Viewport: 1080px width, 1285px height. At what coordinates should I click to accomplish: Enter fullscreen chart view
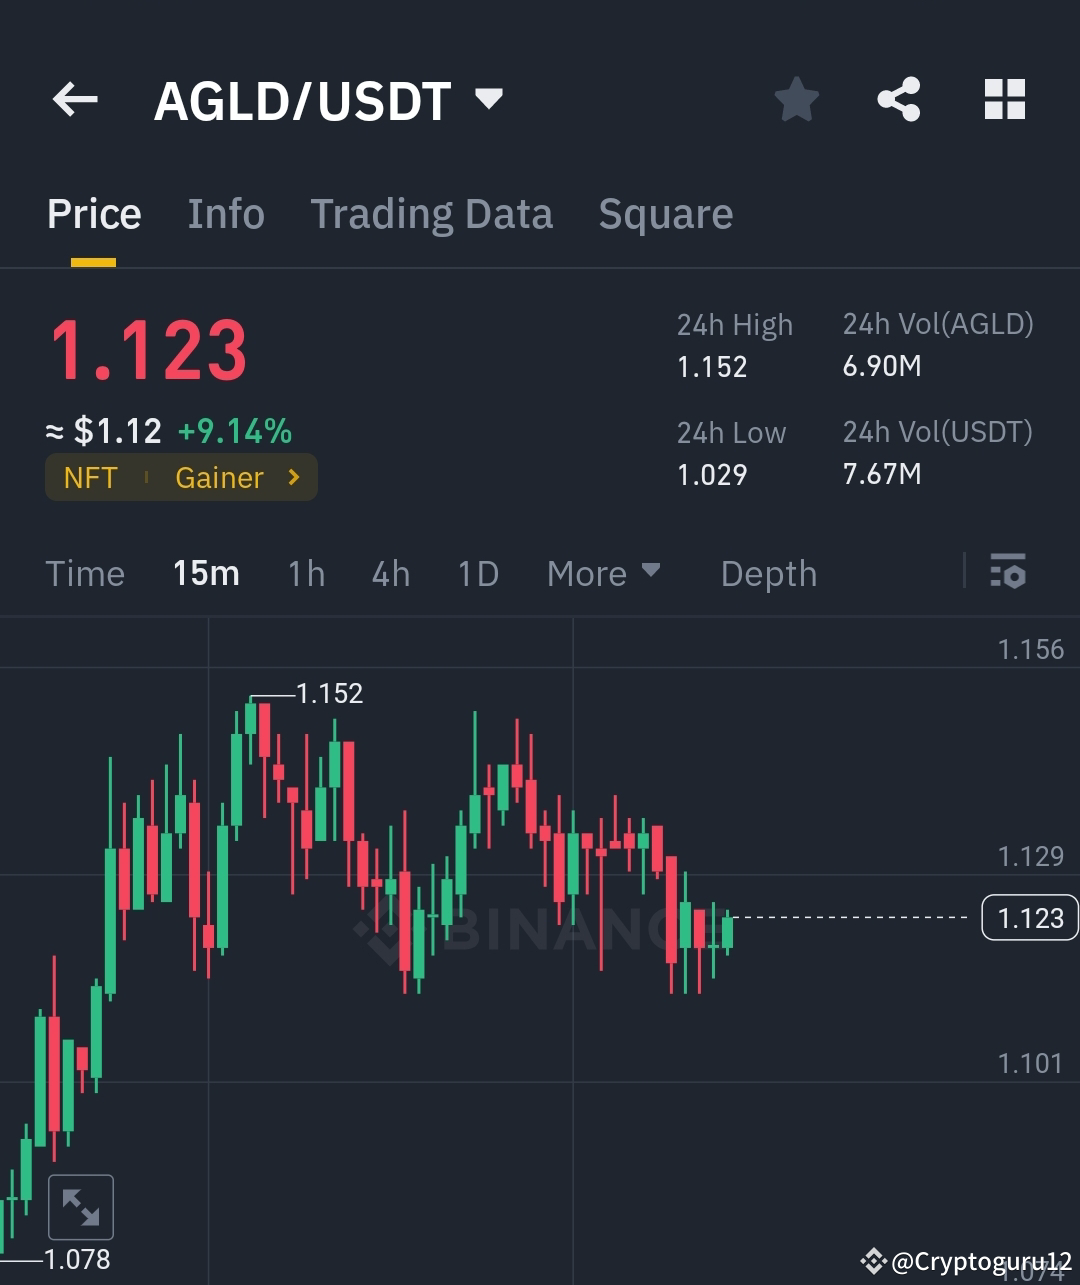pos(81,1206)
